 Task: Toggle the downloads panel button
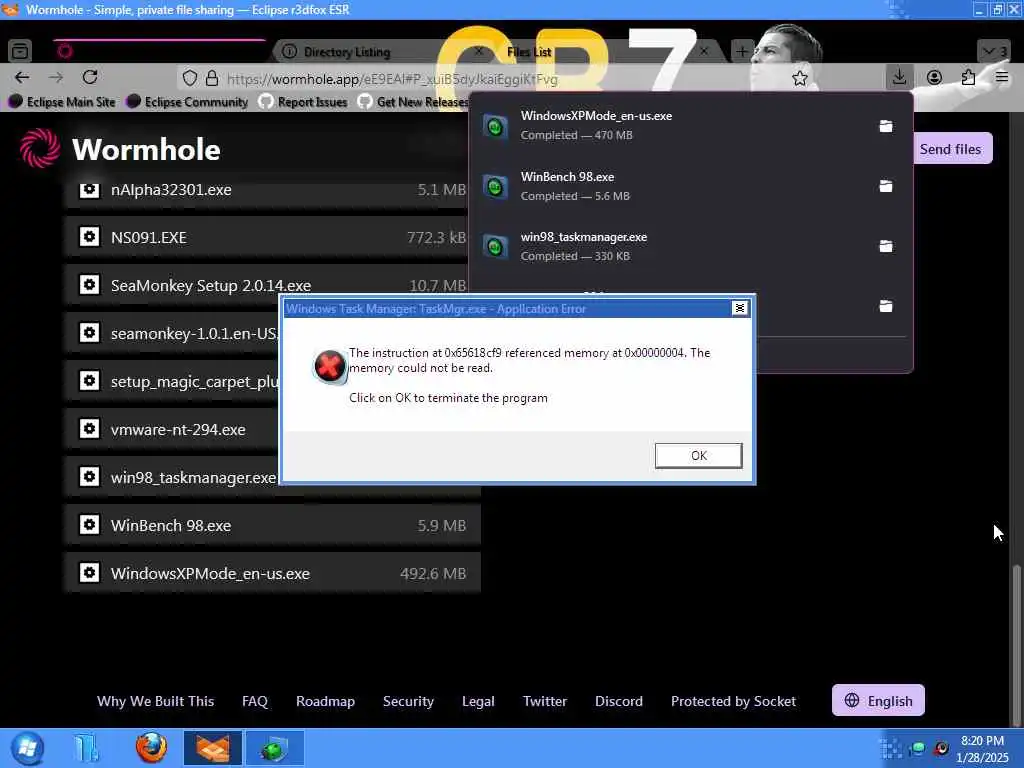pos(899,77)
